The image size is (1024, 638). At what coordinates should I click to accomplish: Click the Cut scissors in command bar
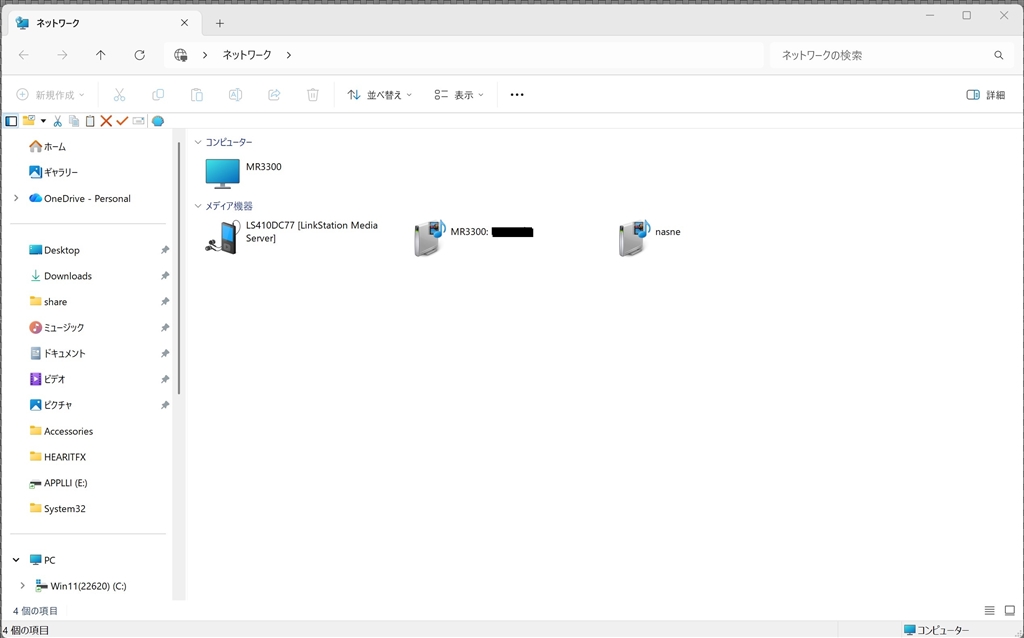(x=119, y=95)
